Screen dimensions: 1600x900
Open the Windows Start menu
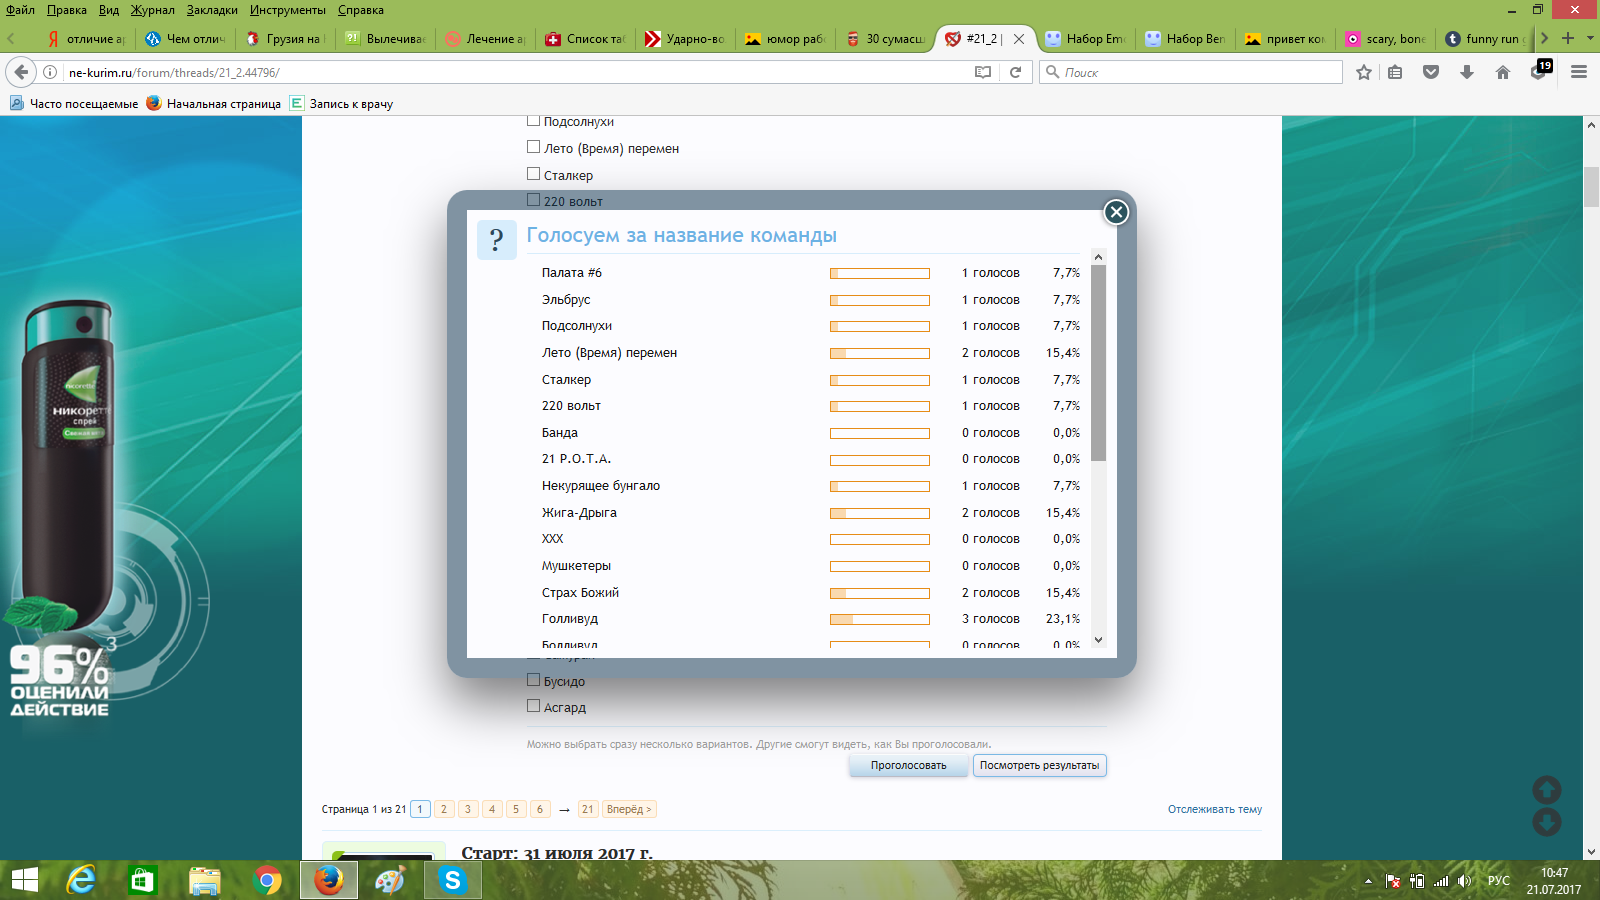tap(24, 880)
